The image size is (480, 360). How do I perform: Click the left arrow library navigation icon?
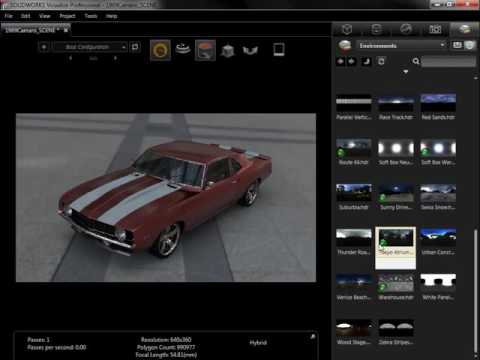340,61
